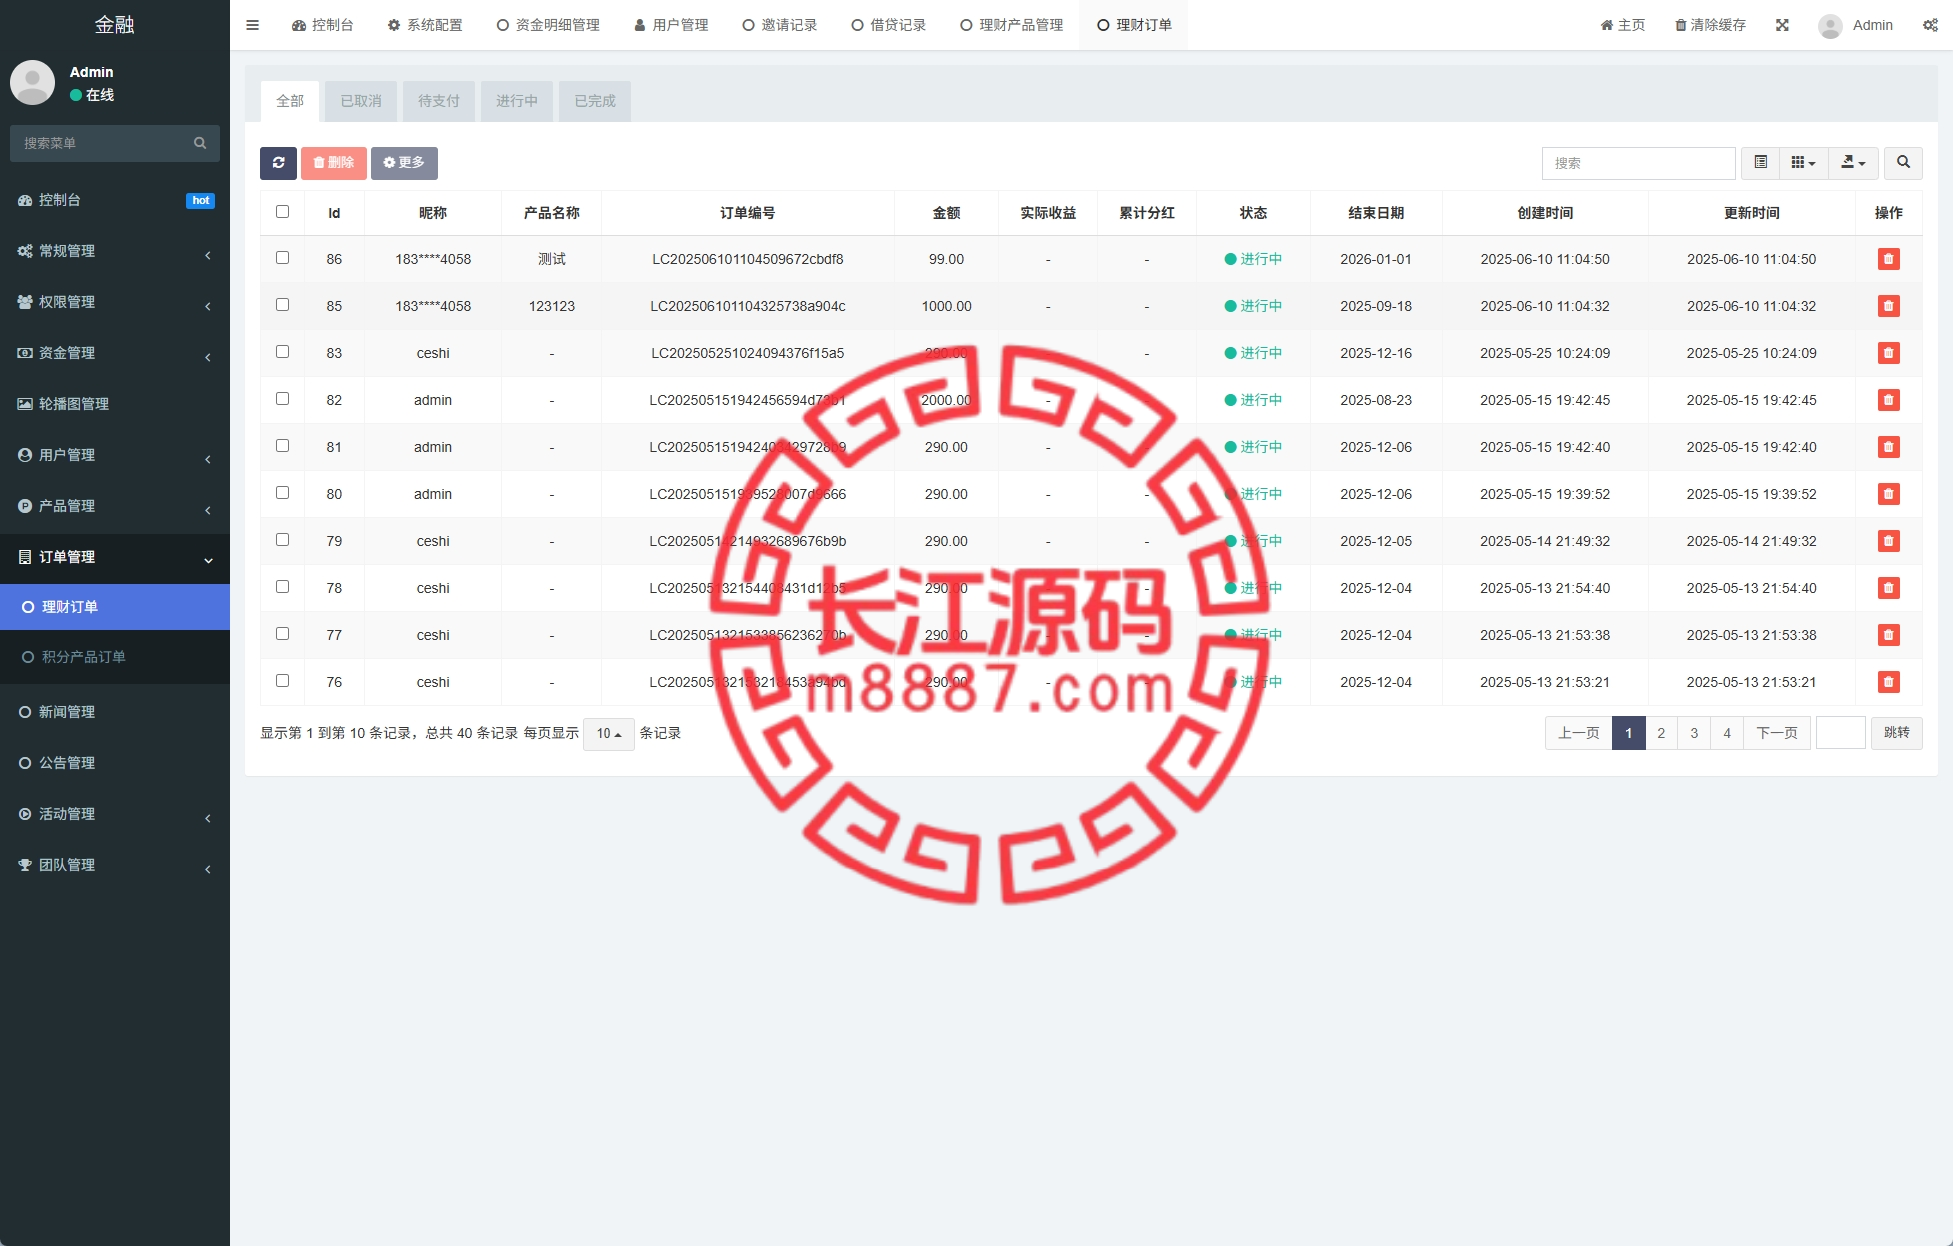Delete order row with Id 81

point(1888,447)
